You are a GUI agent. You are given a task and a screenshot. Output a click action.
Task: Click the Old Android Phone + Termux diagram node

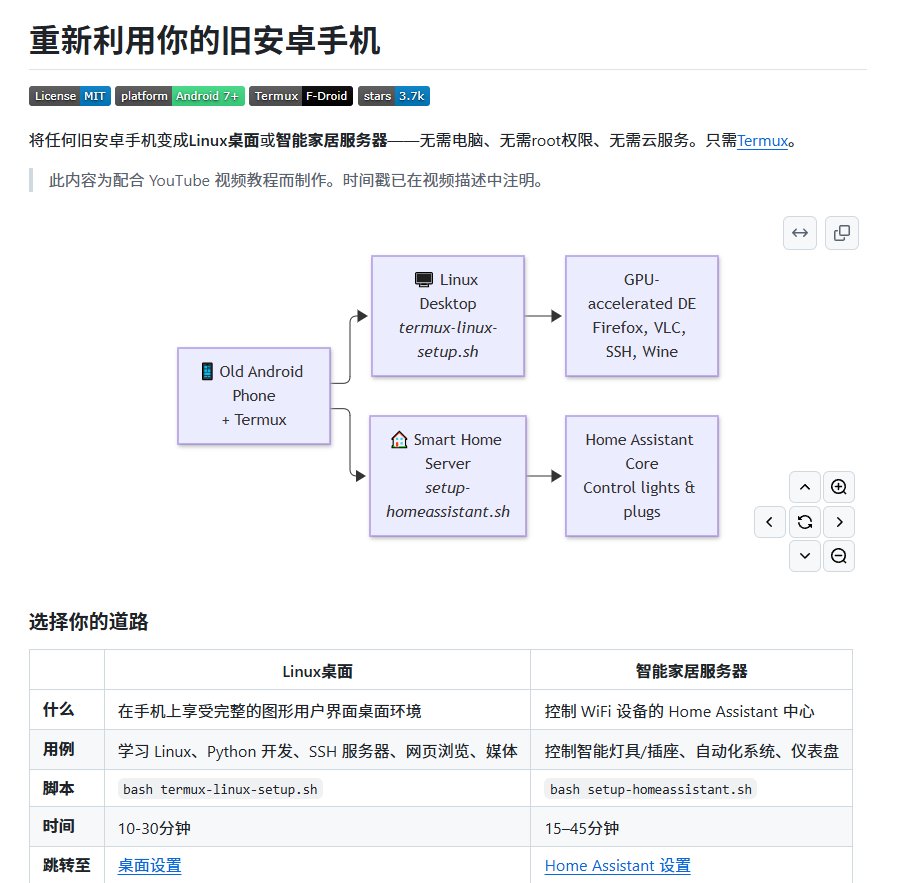coord(254,396)
